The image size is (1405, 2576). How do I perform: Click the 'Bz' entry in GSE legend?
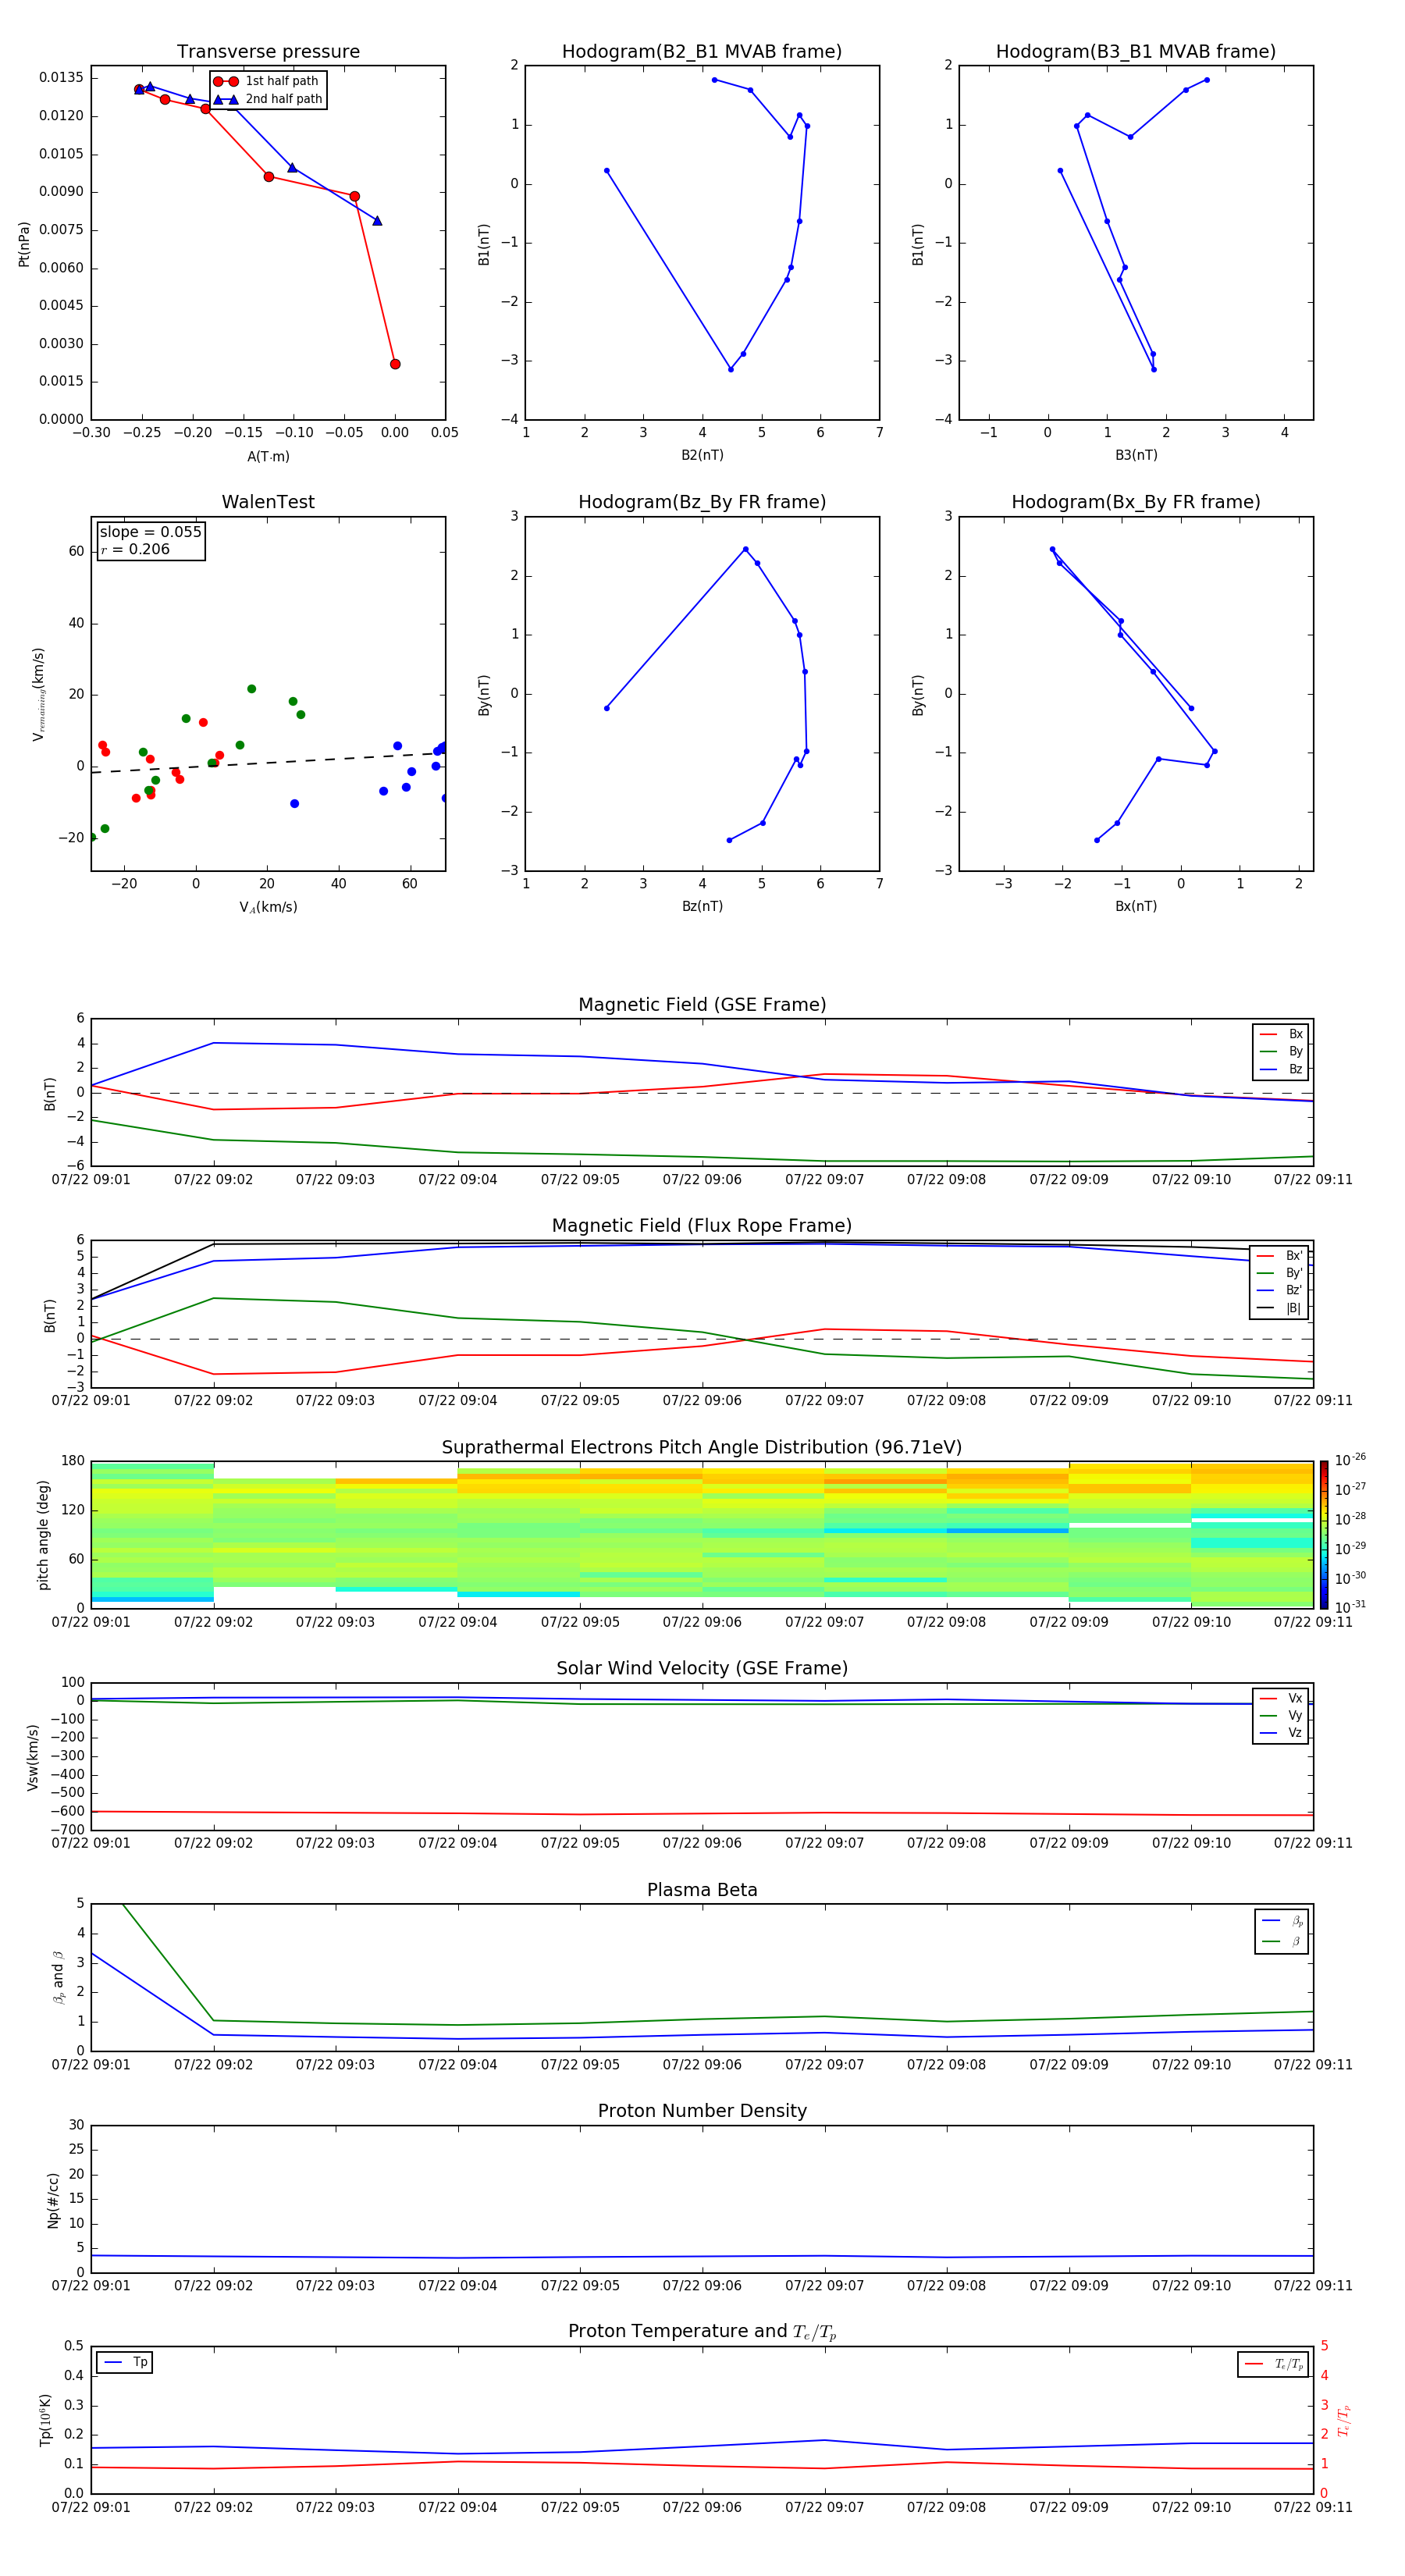coord(1281,1069)
